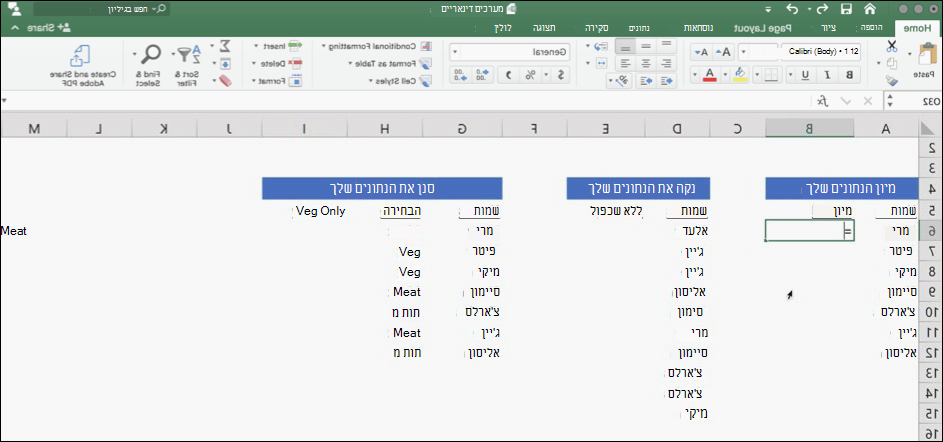Toggle align text right
Screen dimensions: 943x442
[666, 63]
